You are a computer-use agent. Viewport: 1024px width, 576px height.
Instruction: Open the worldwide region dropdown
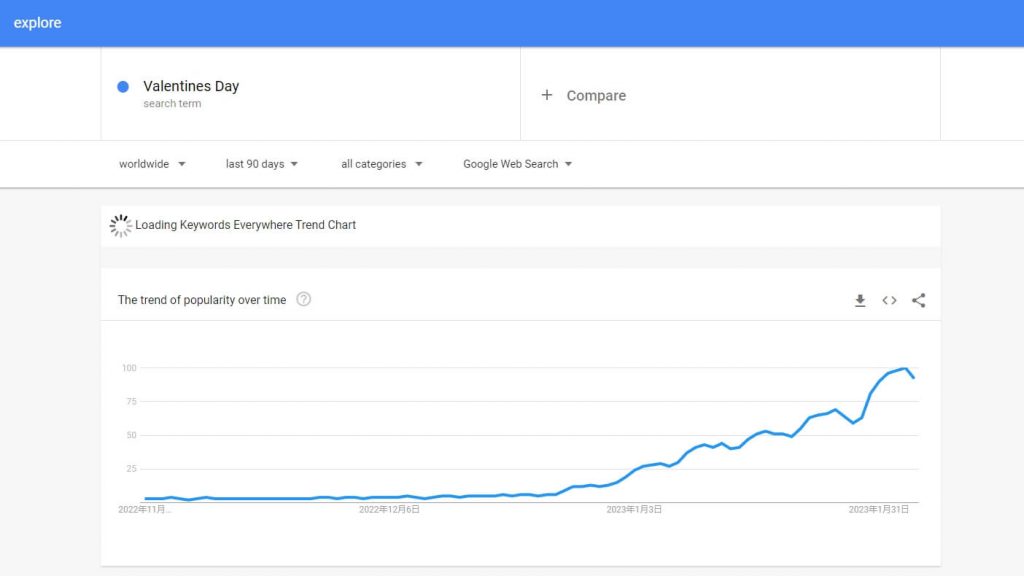(152, 164)
